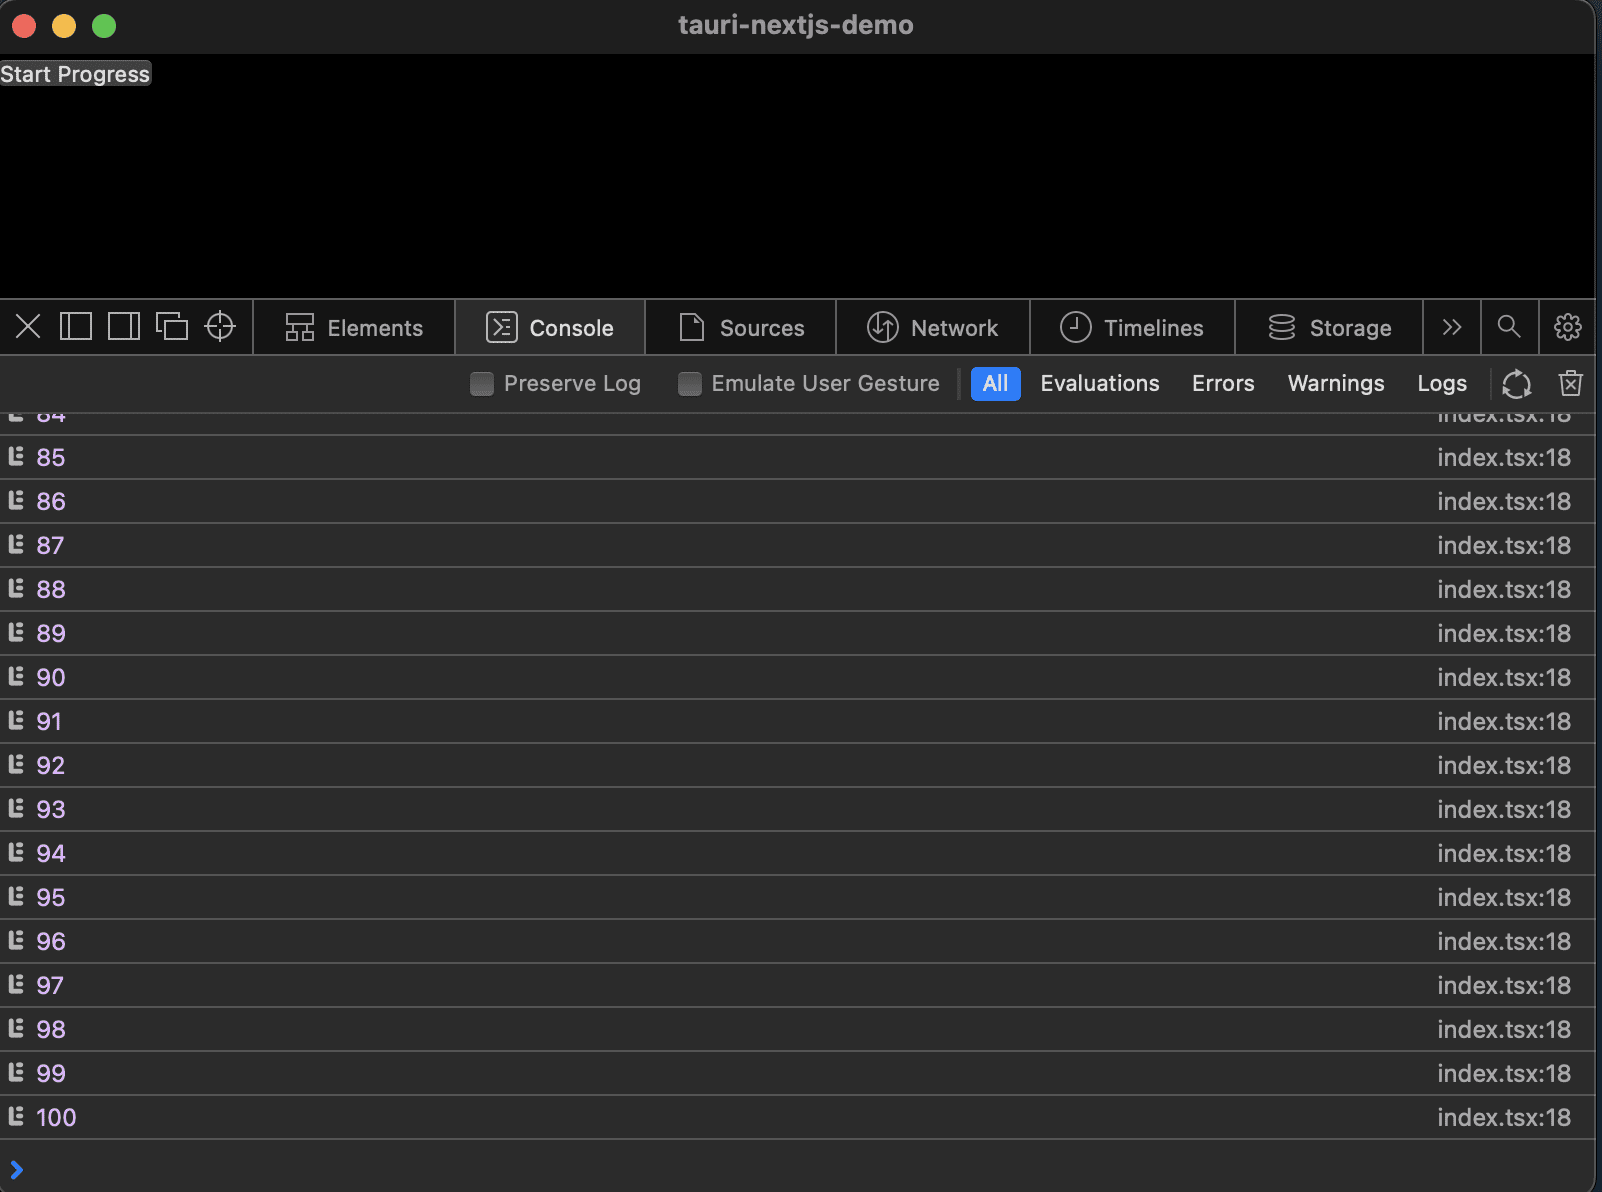Dock inspector to left side
The height and width of the screenshot is (1192, 1602).
76,327
